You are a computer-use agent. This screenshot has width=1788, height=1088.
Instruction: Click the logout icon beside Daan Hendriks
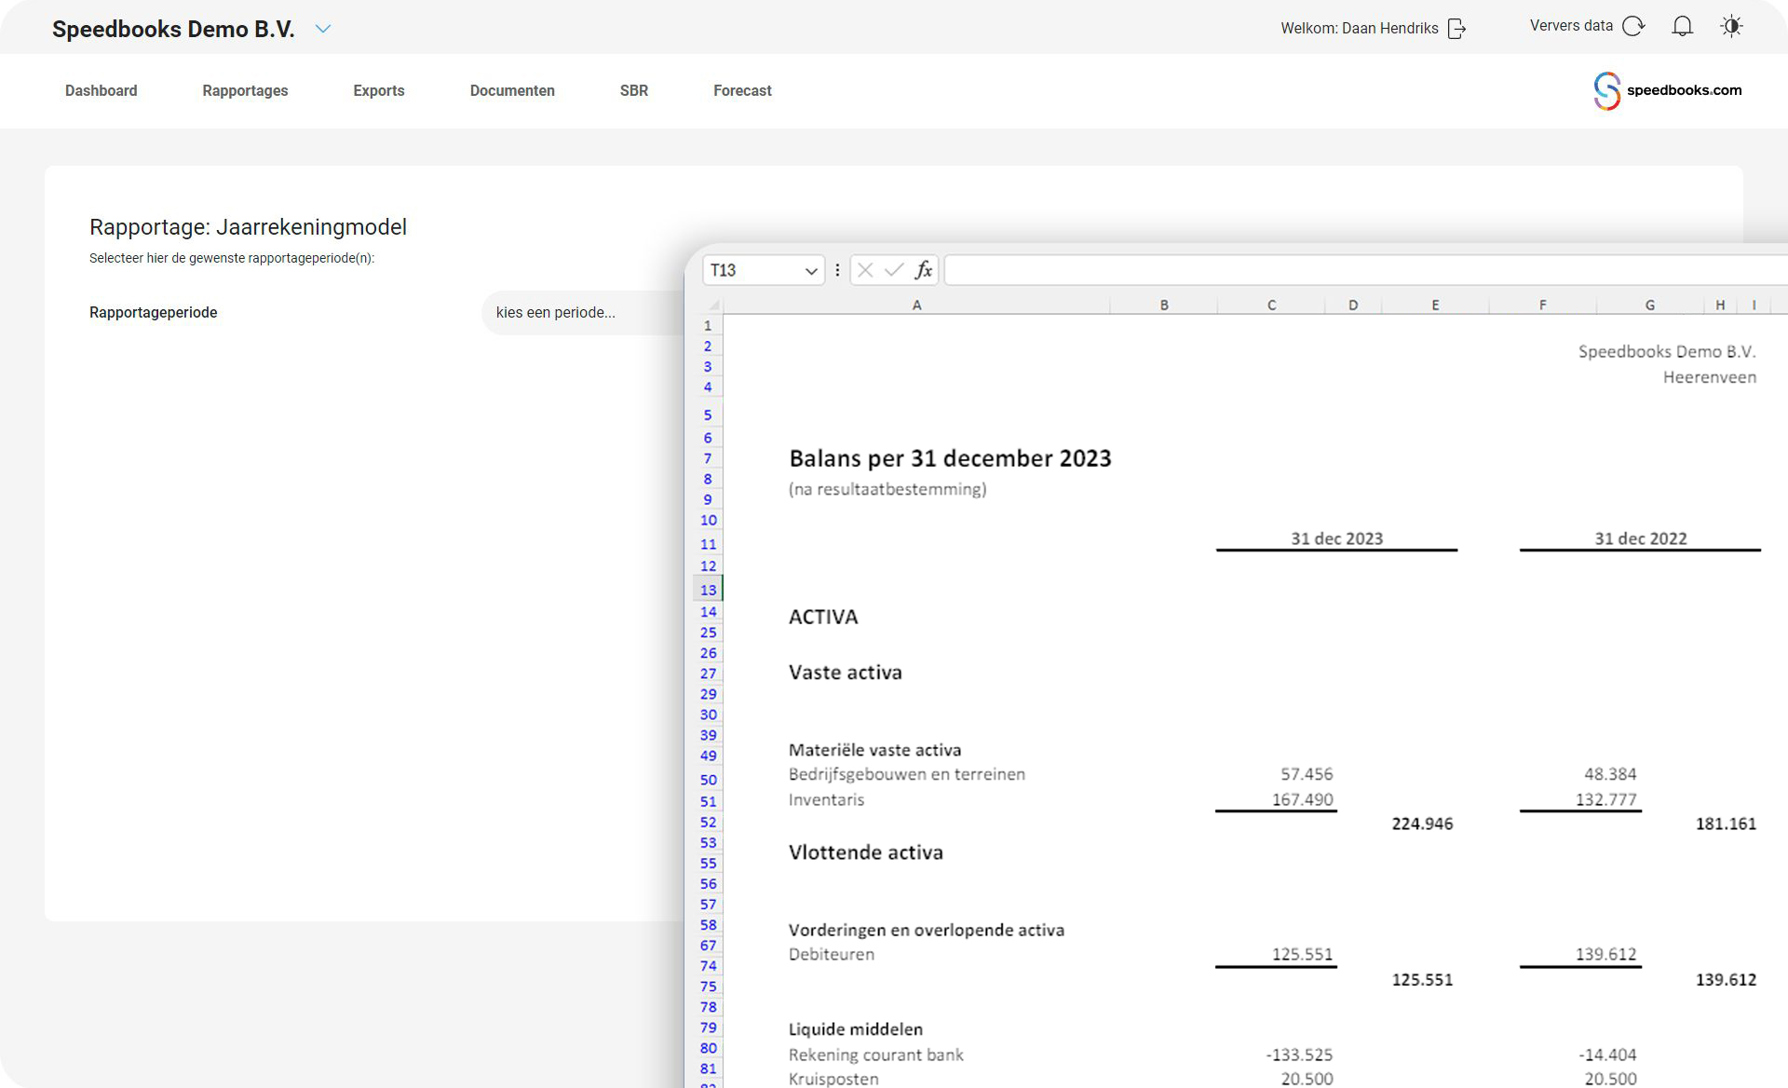click(x=1457, y=29)
